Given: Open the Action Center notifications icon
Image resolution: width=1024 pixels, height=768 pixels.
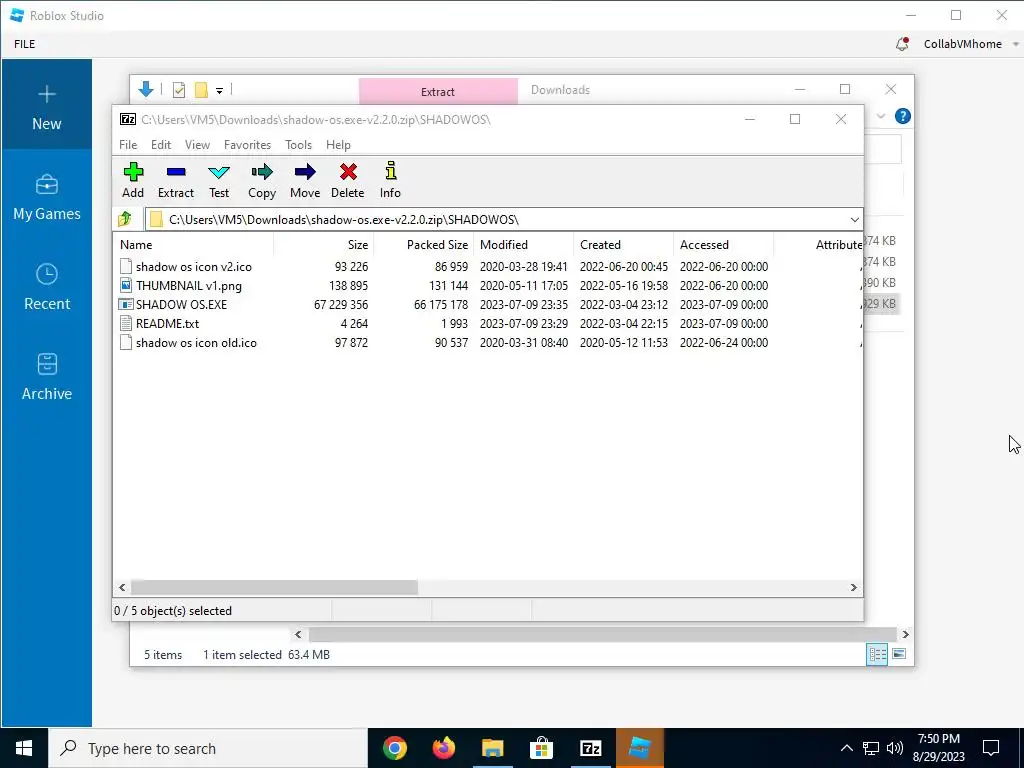Looking at the screenshot, I should (991, 748).
